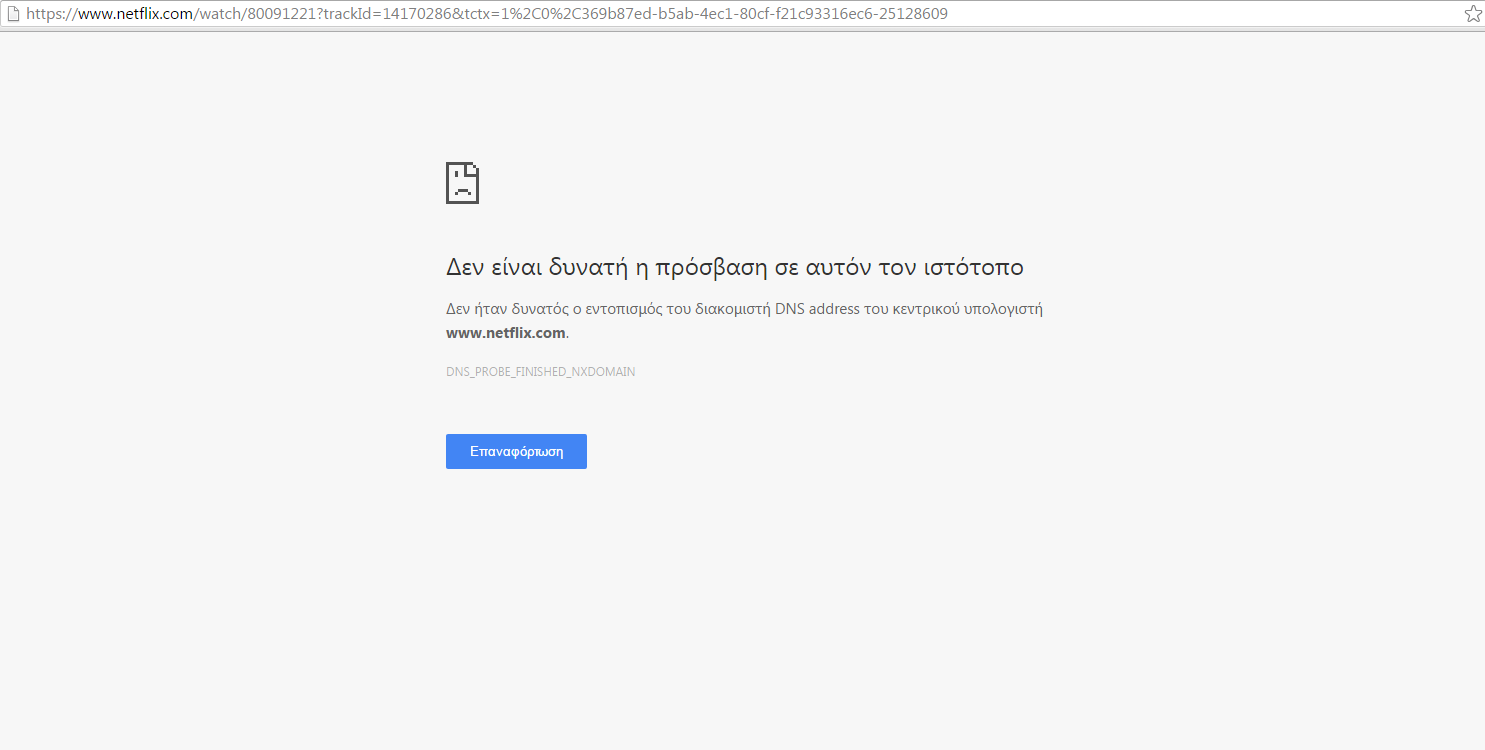Click the page info icon beside the URL
The width and height of the screenshot is (1485, 750).
click(13, 14)
